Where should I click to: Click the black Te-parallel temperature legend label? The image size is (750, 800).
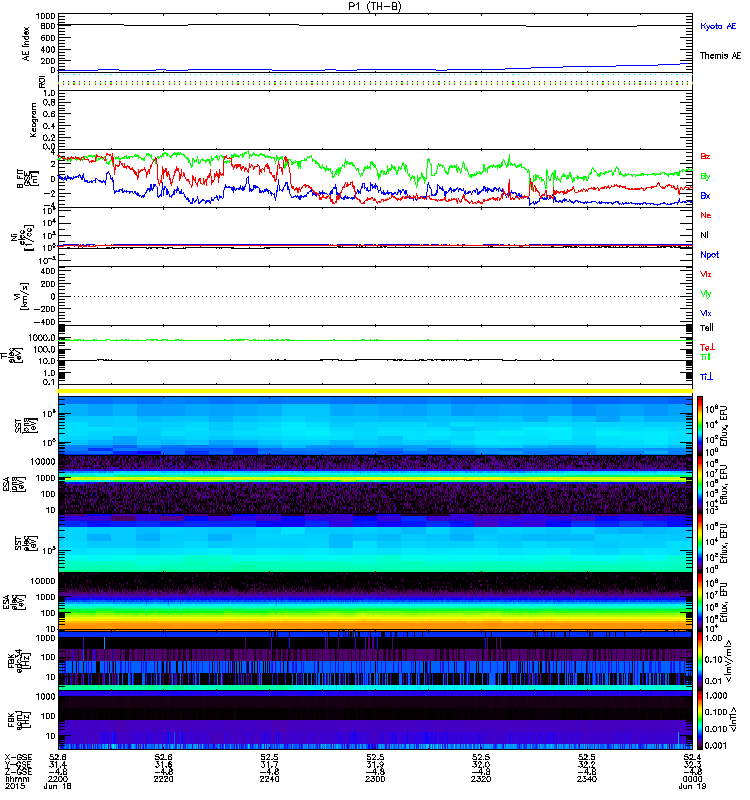tap(707, 327)
